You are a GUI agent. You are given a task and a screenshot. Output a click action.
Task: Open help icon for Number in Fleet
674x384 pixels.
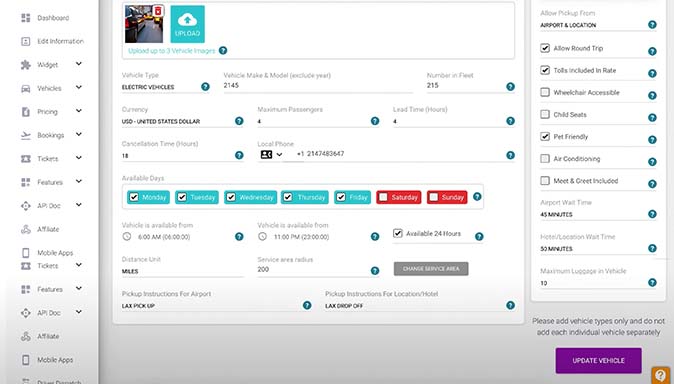(510, 87)
